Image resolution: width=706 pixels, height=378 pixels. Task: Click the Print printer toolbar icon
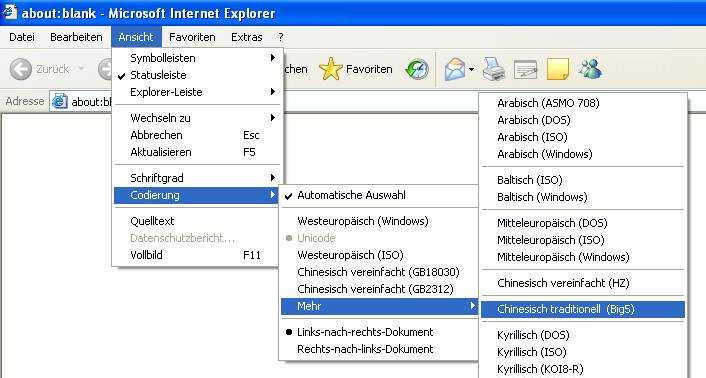494,70
